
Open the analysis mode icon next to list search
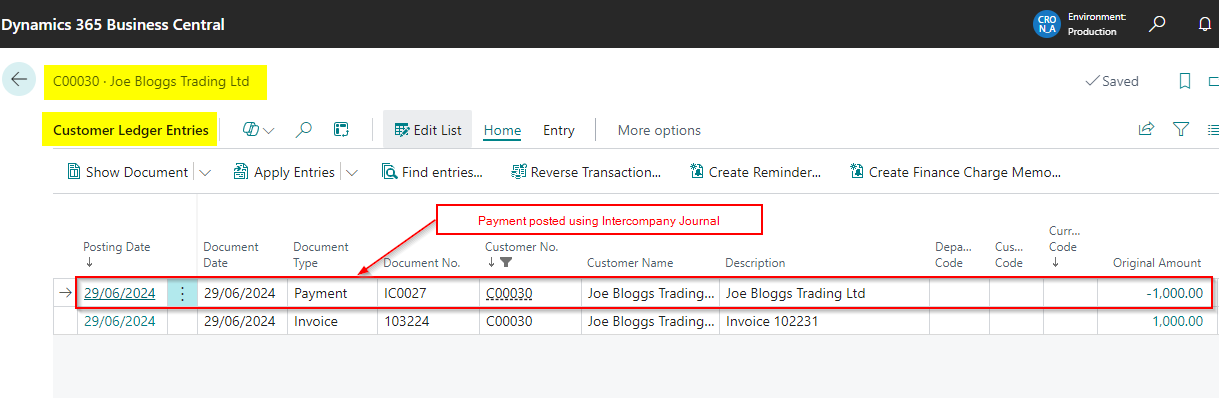point(341,130)
